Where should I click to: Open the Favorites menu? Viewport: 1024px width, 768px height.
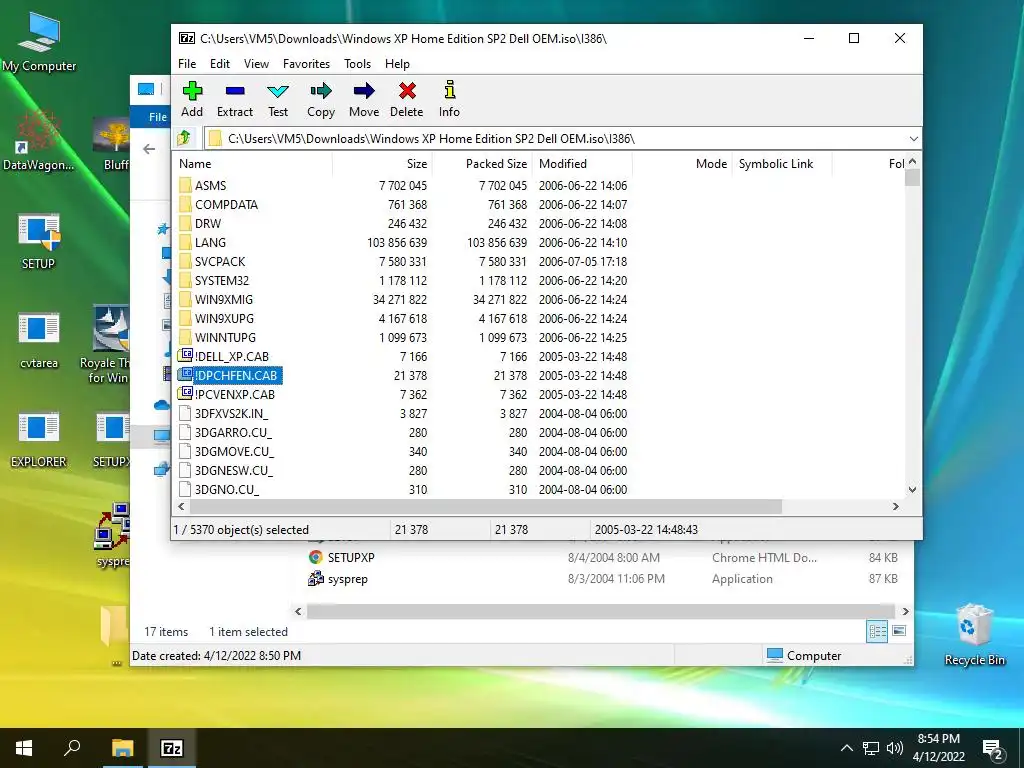pyautogui.click(x=306, y=63)
